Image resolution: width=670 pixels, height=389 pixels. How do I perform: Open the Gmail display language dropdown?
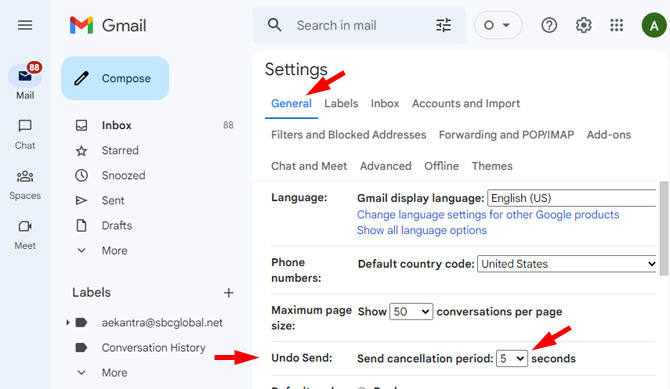click(572, 198)
